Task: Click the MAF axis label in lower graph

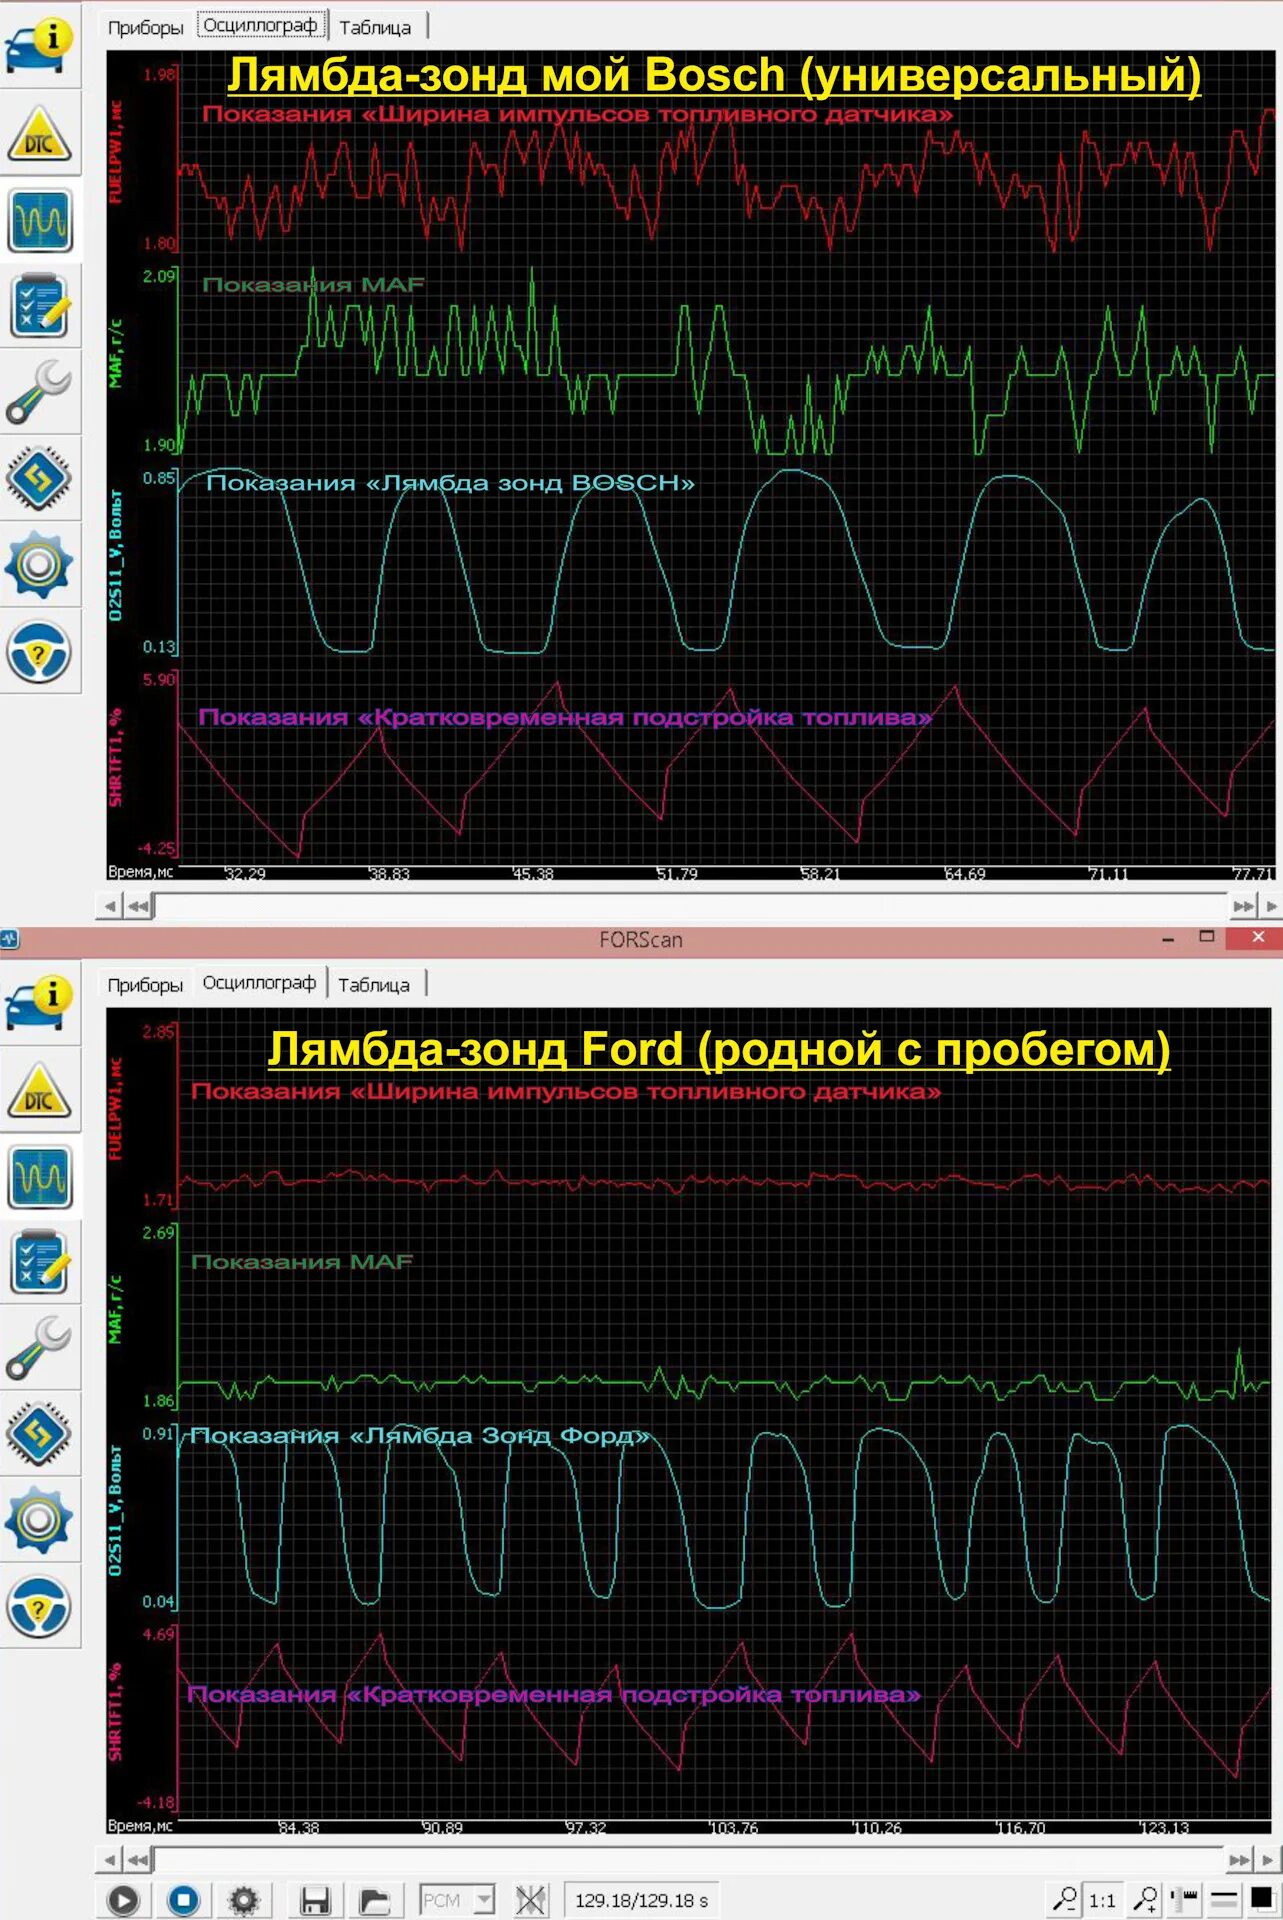Action: [116, 1309]
